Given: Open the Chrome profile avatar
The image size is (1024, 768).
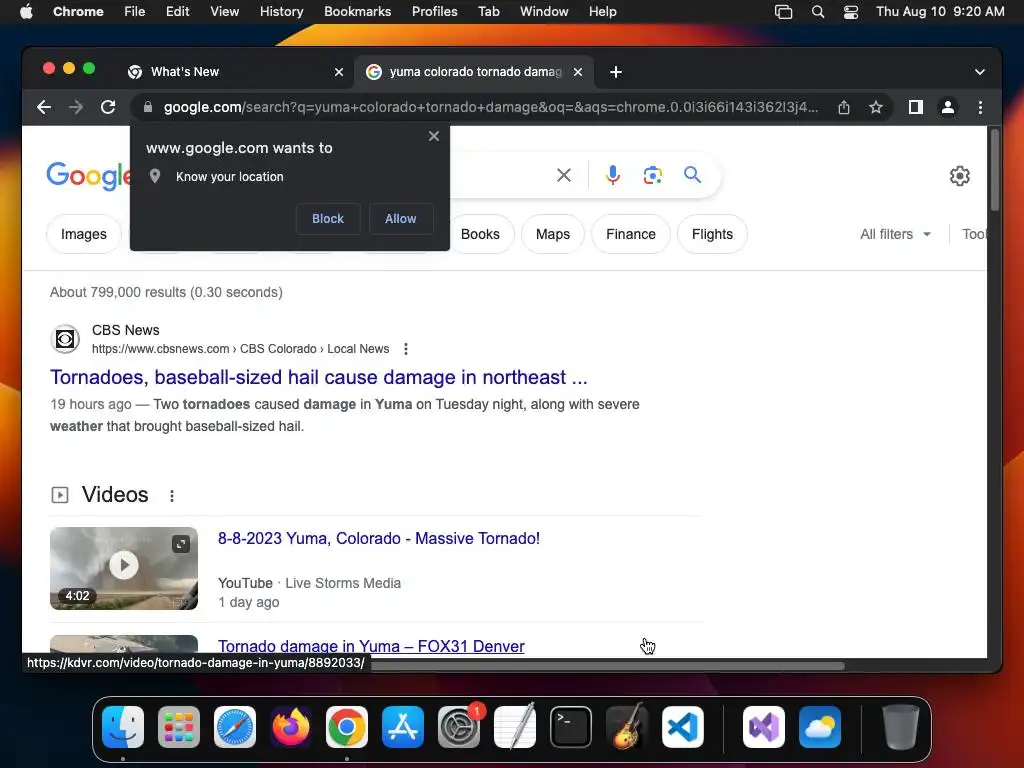Looking at the screenshot, I should (948, 107).
